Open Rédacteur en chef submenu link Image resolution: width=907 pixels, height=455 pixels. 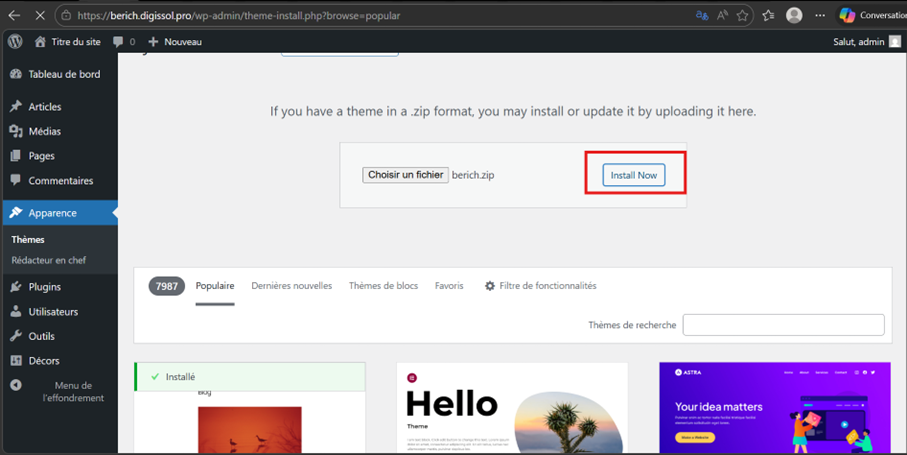click(x=48, y=260)
